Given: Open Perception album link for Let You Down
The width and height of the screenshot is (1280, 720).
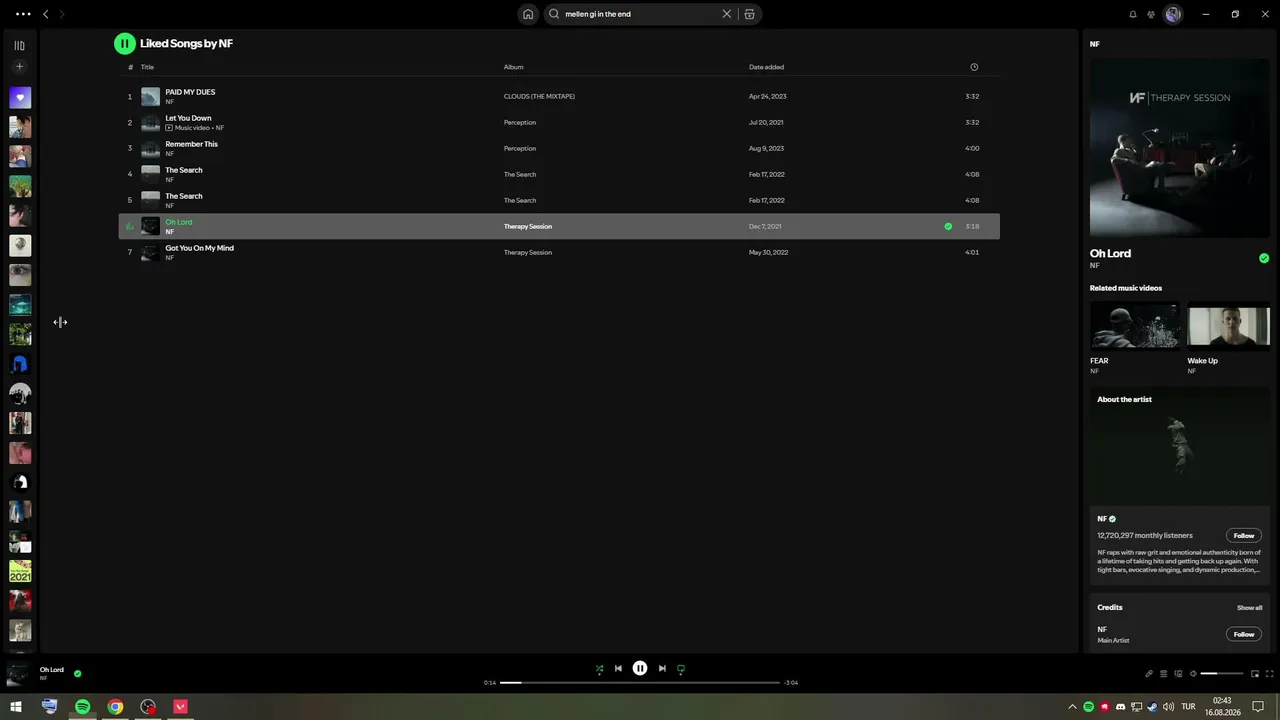Looking at the screenshot, I should (x=520, y=122).
